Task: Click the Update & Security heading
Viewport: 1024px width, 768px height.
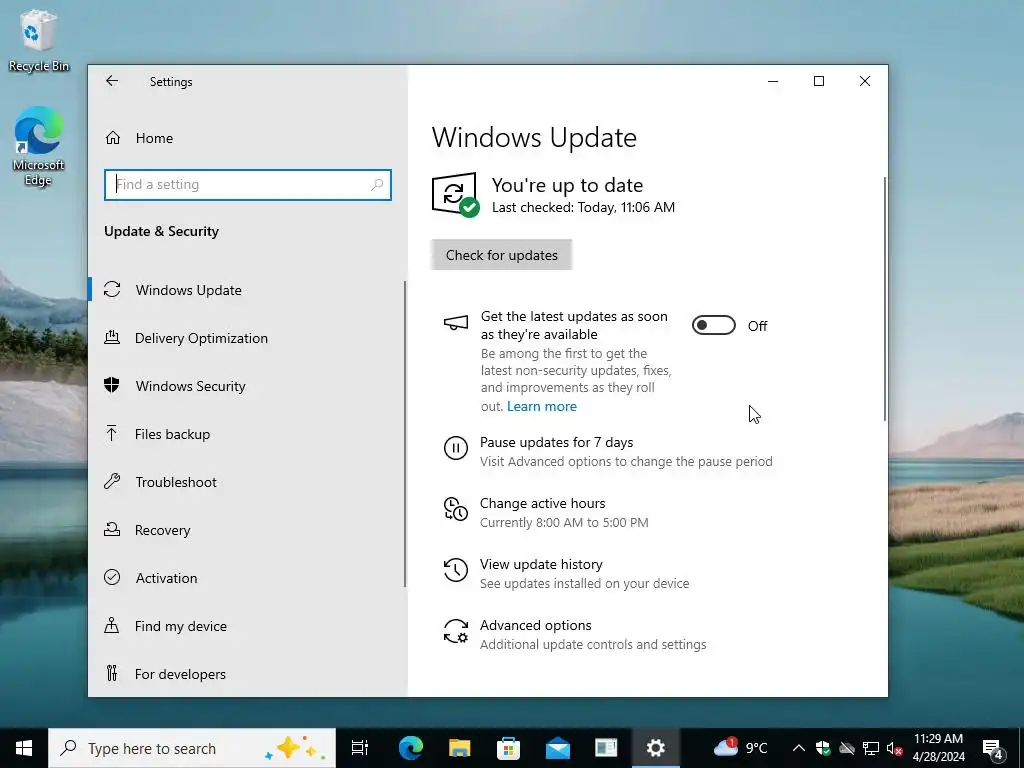Action: (161, 231)
